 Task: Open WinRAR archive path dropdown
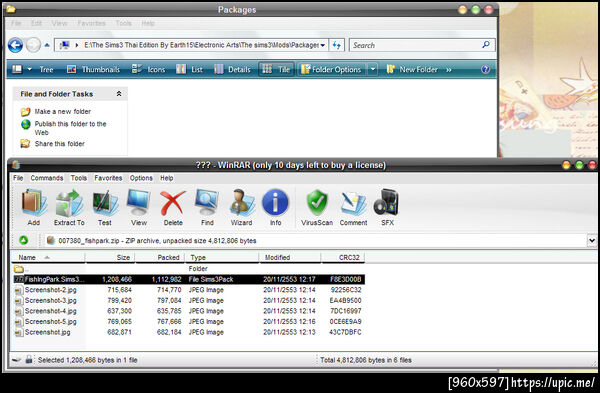tap(592, 241)
